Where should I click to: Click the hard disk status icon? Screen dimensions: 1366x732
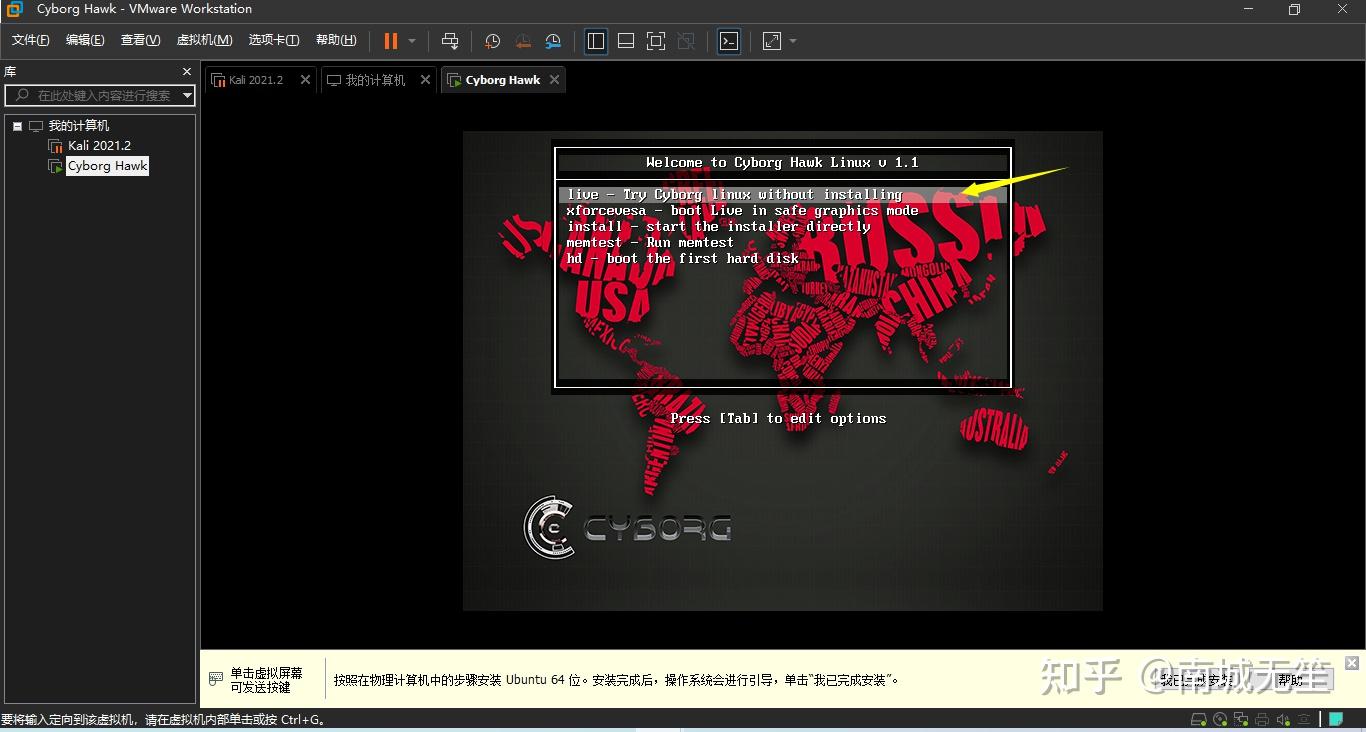coord(1198,719)
